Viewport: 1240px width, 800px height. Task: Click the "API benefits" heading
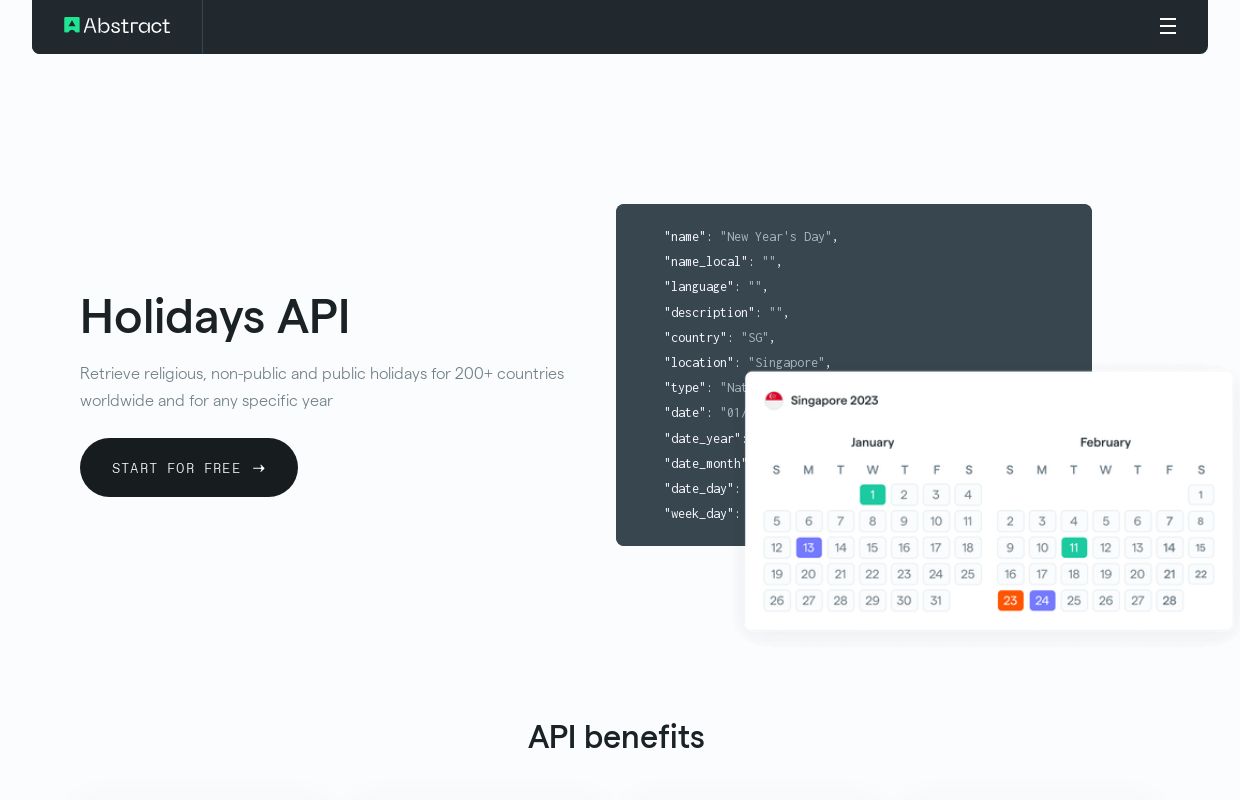click(x=616, y=737)
